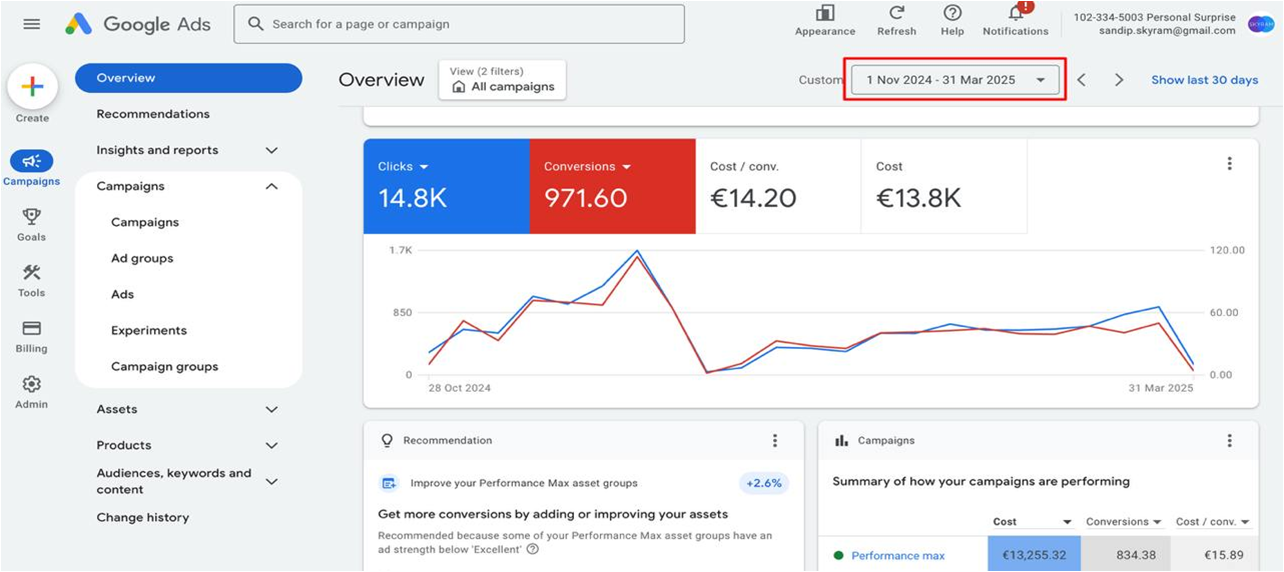Open Tools wrench icon
Screen dimensions: 1284x572
(x=31, y=272)
